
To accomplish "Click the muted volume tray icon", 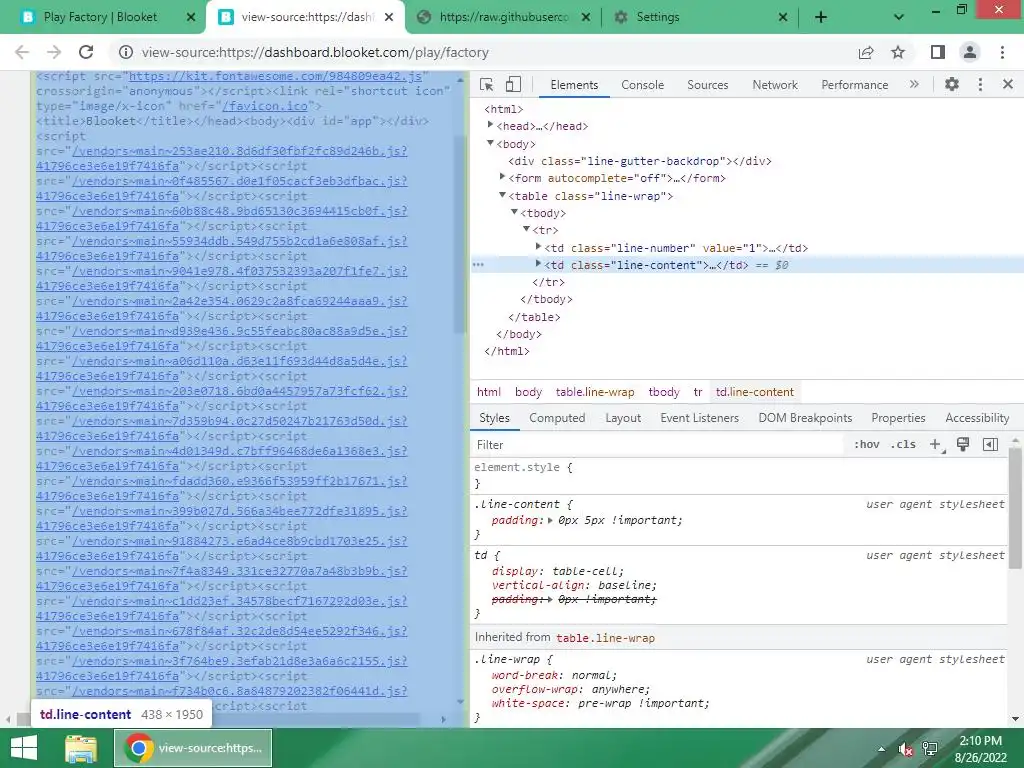I will [905, 749].
